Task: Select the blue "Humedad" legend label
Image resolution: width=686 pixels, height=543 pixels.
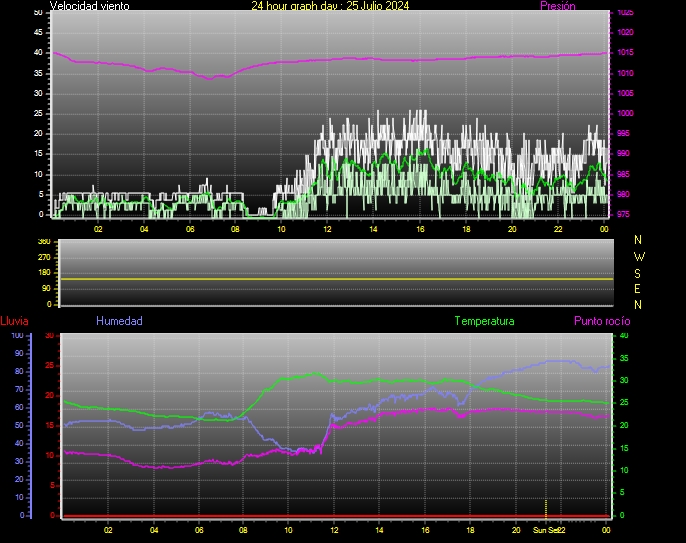Action: (119, 321)
